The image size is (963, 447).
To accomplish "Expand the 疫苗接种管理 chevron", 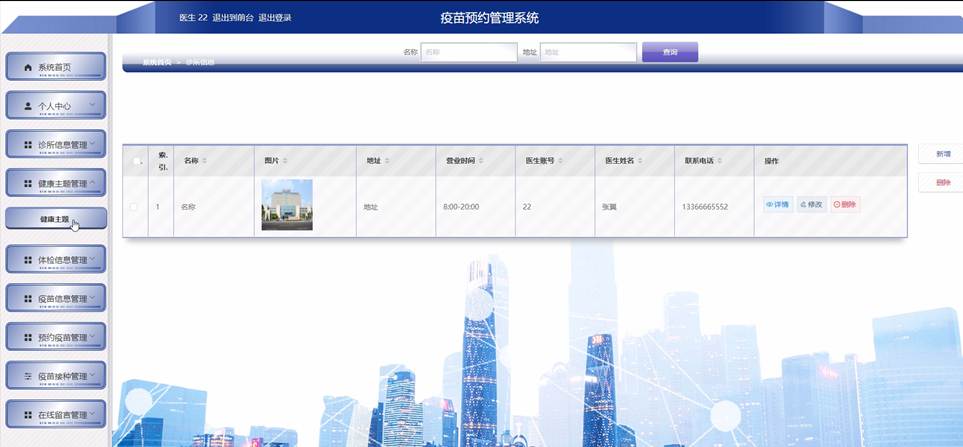I will (x=92, y=375).
